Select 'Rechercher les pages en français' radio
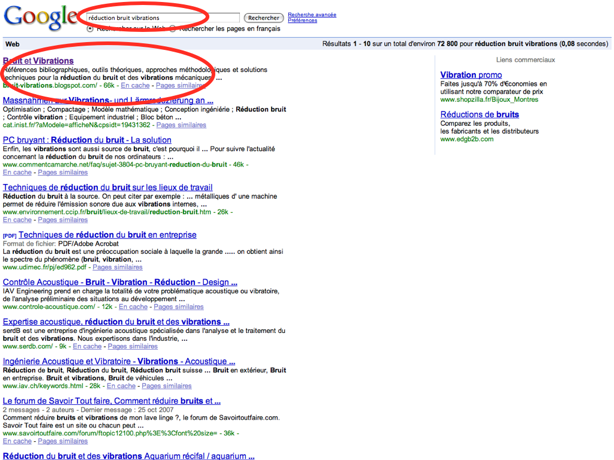 pyautogui.click(x=172, y=29)
